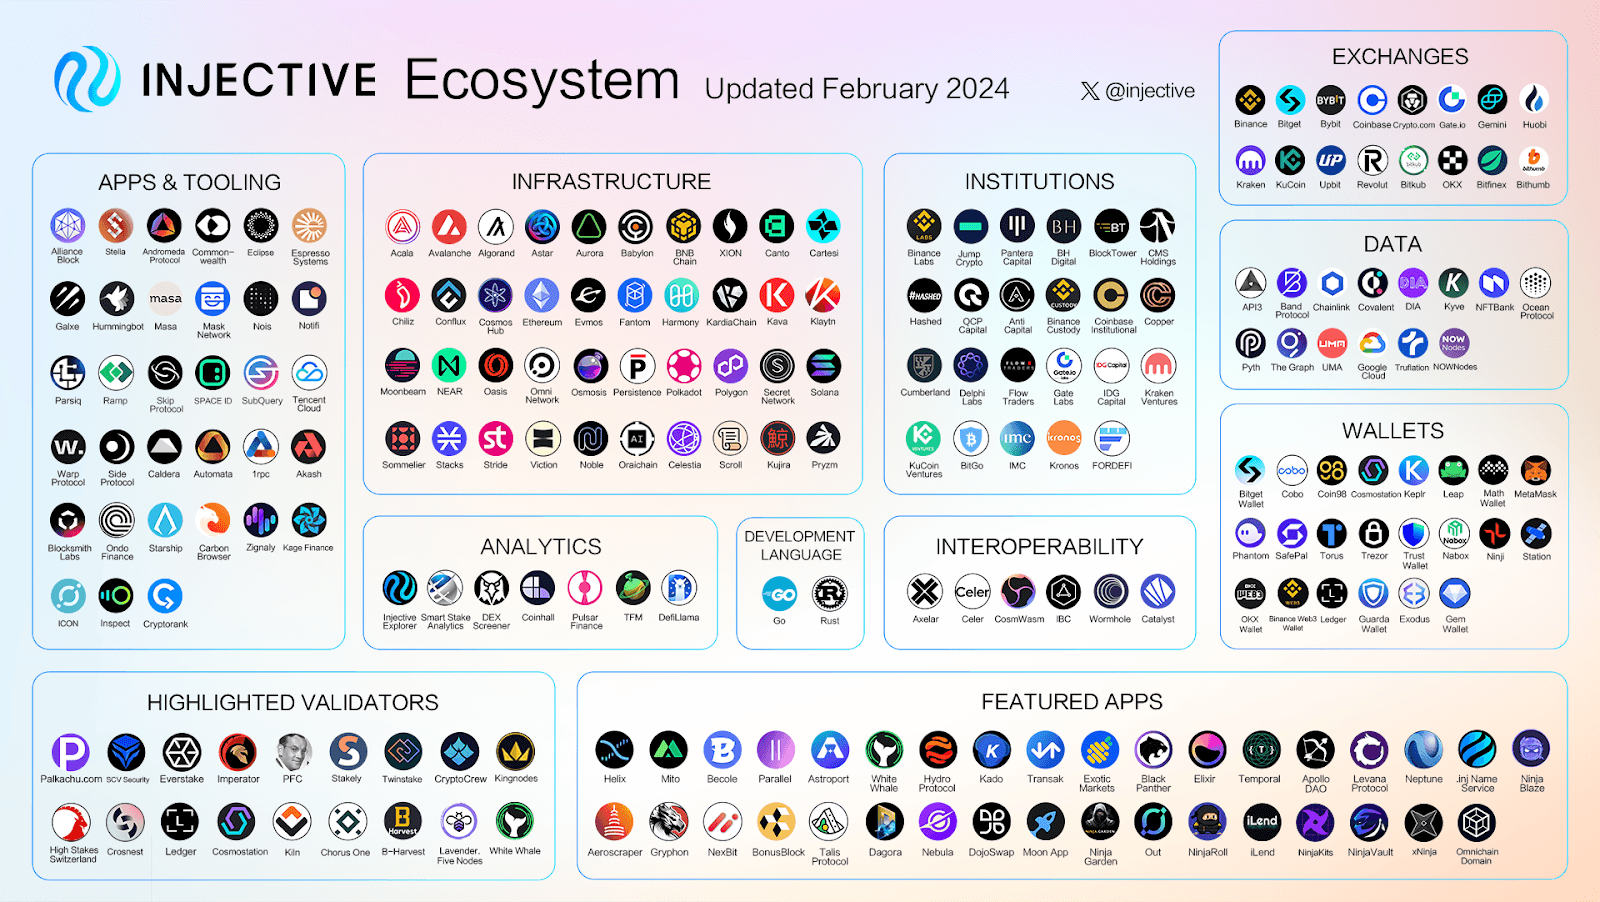Click the @injective X handle link

1138,91
